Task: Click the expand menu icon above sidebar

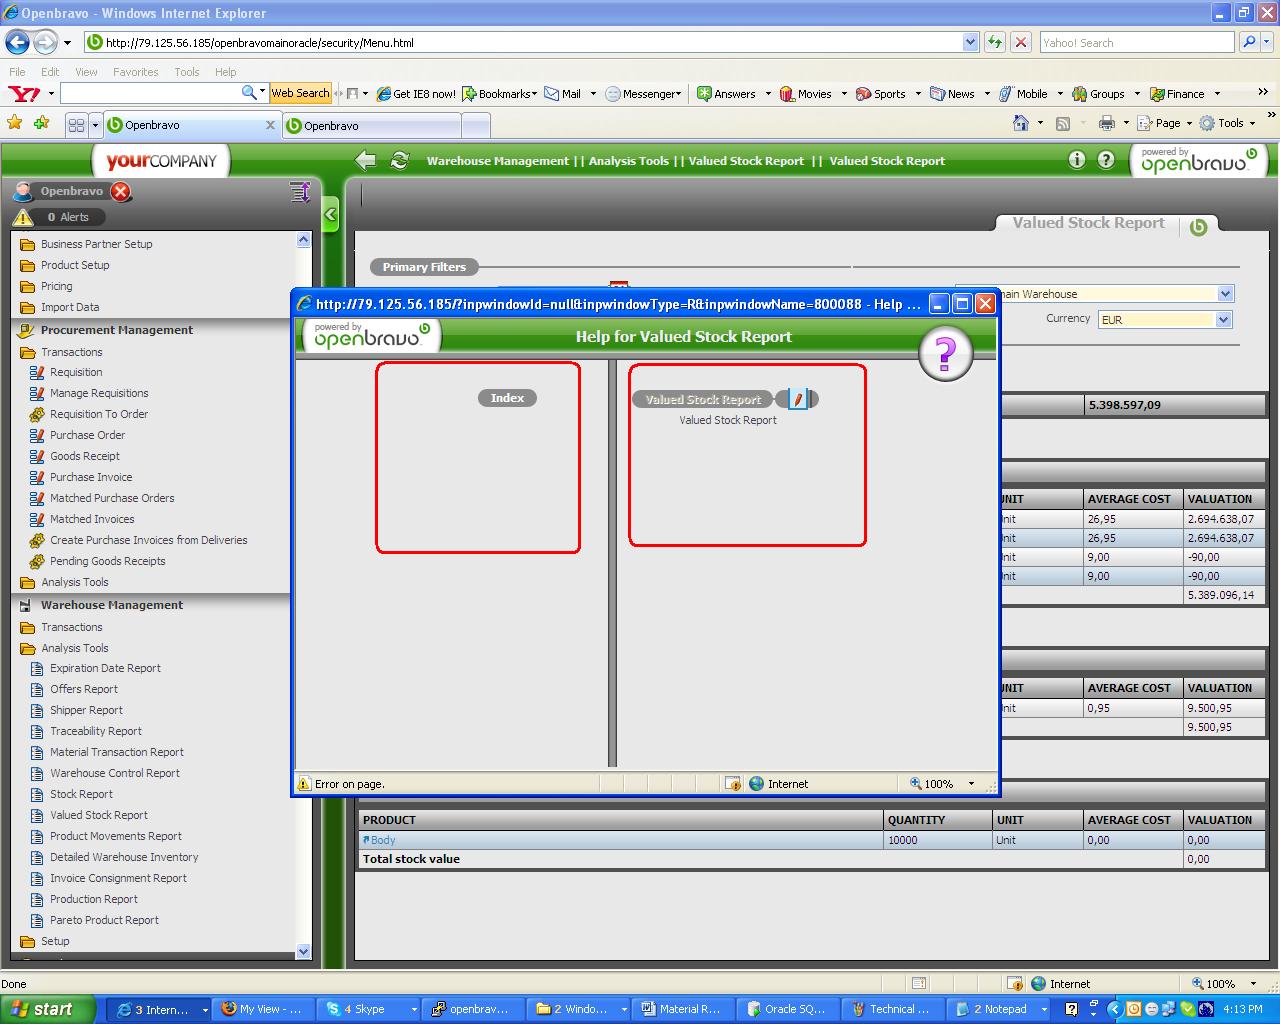Action: tap(299, 191)
